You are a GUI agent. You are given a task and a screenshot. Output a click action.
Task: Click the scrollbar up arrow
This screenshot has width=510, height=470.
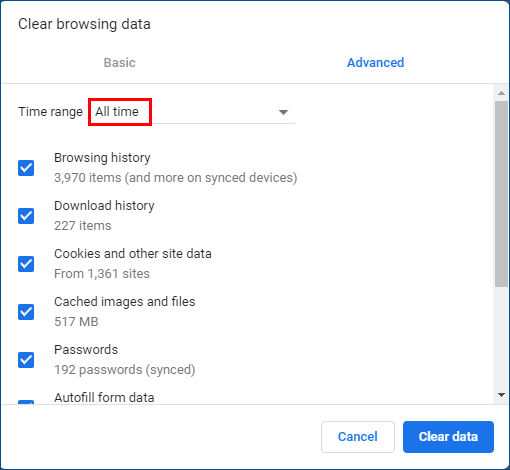(501, 93)
